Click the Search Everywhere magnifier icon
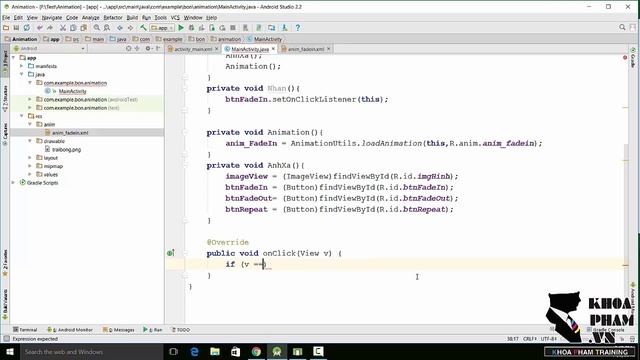 (622, 27)
